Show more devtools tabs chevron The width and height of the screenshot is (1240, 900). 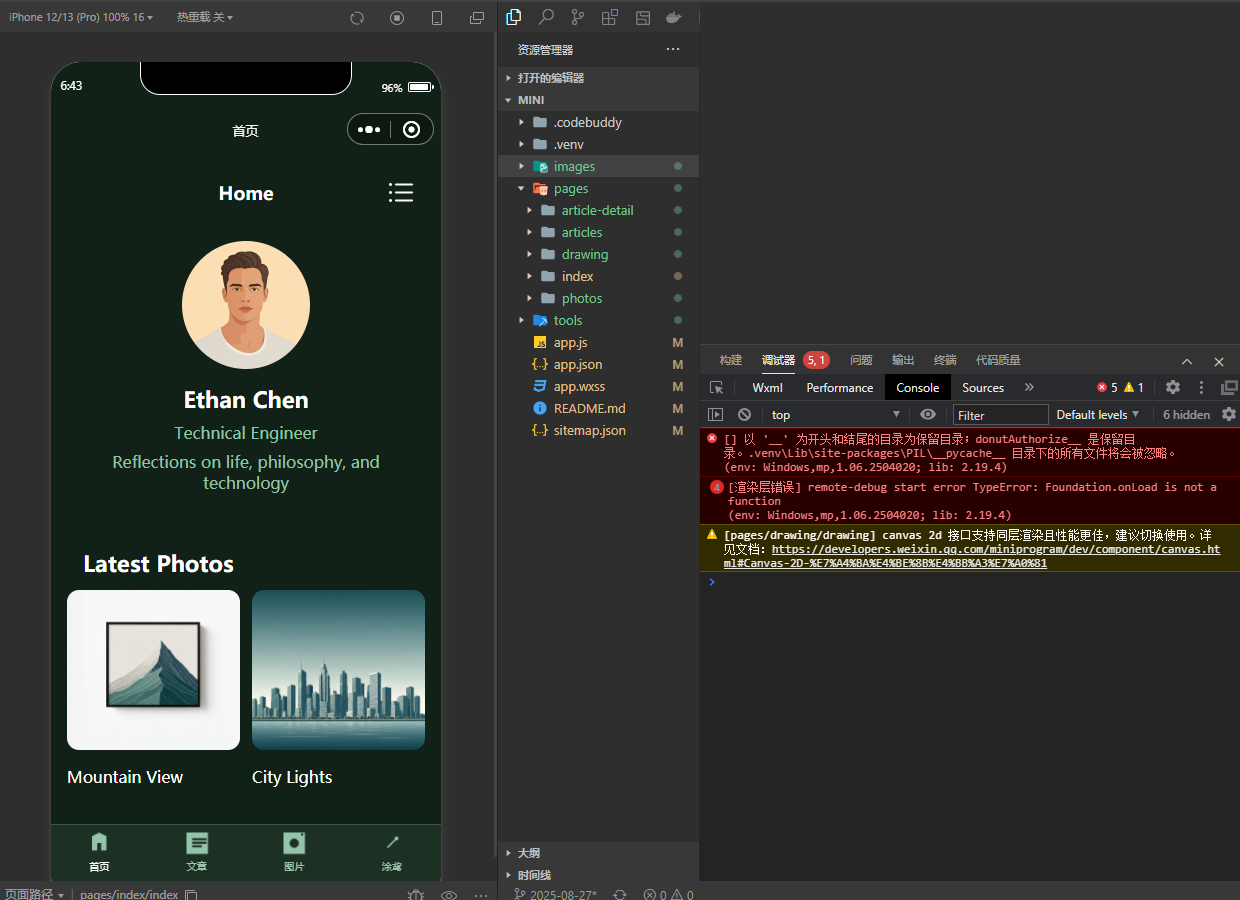coord(1029,387)
